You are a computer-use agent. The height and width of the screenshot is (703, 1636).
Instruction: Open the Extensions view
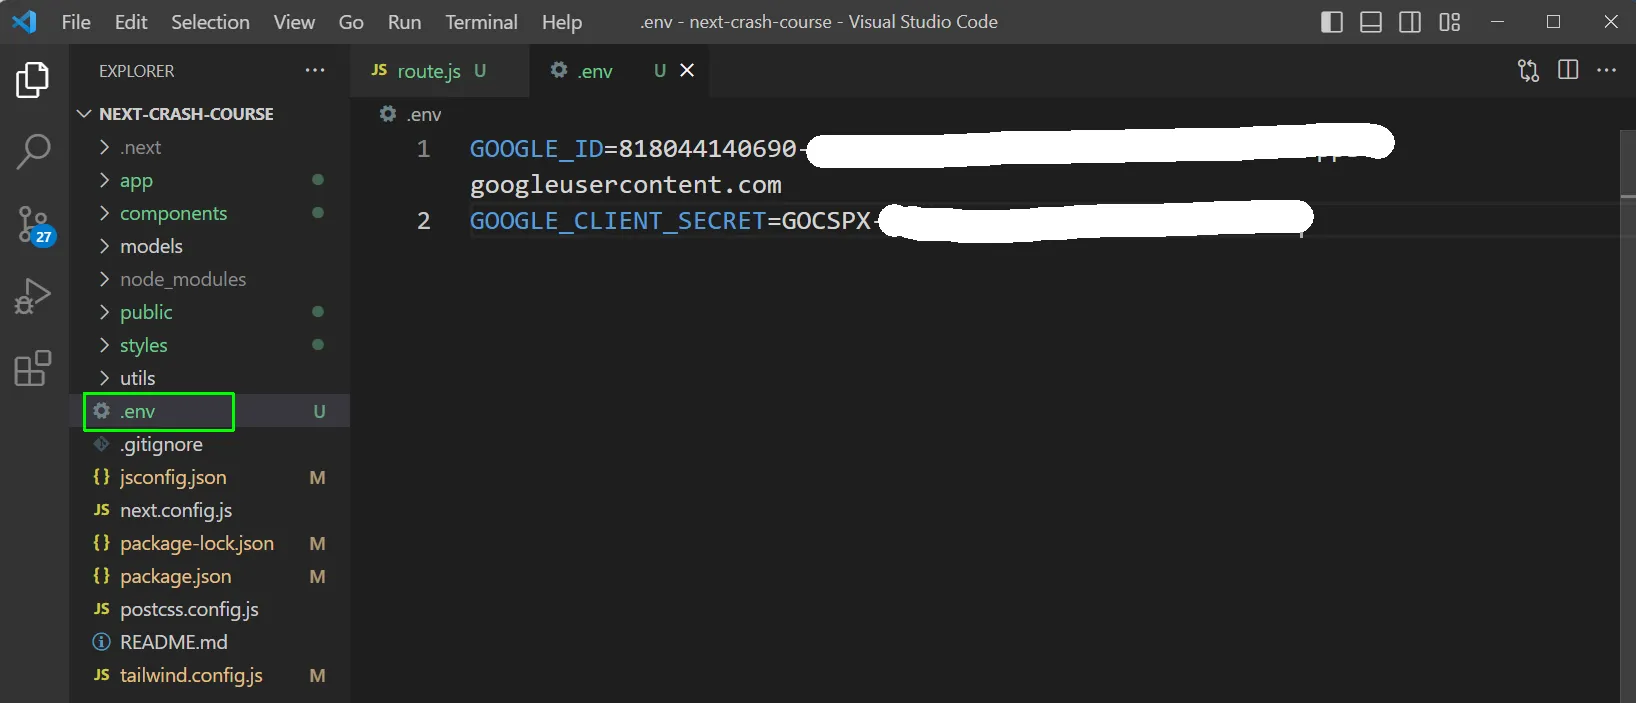pyautogui.click(x=33, y=368)
